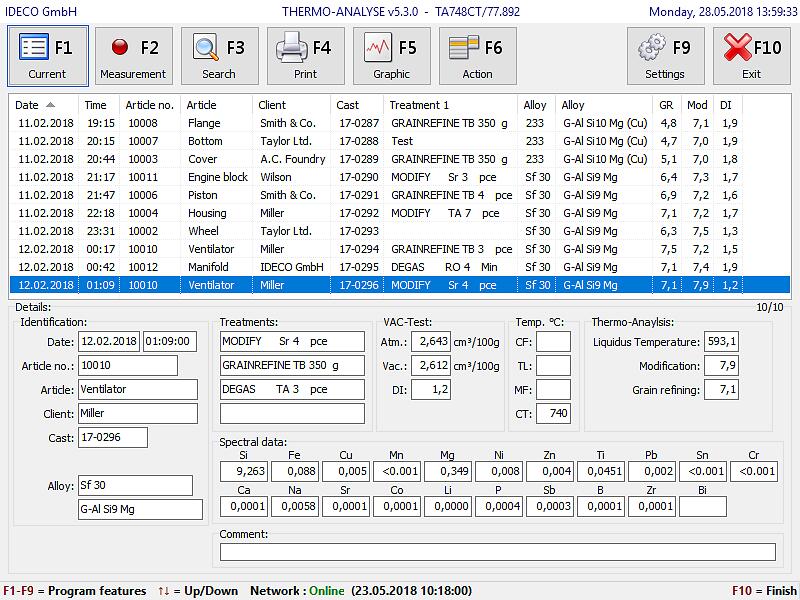The width and height of the screenshot is (800, 600).
Task: Select the Manifold row from IDECO GmbH
Action: pyautogui.click(x=208, y=267)
